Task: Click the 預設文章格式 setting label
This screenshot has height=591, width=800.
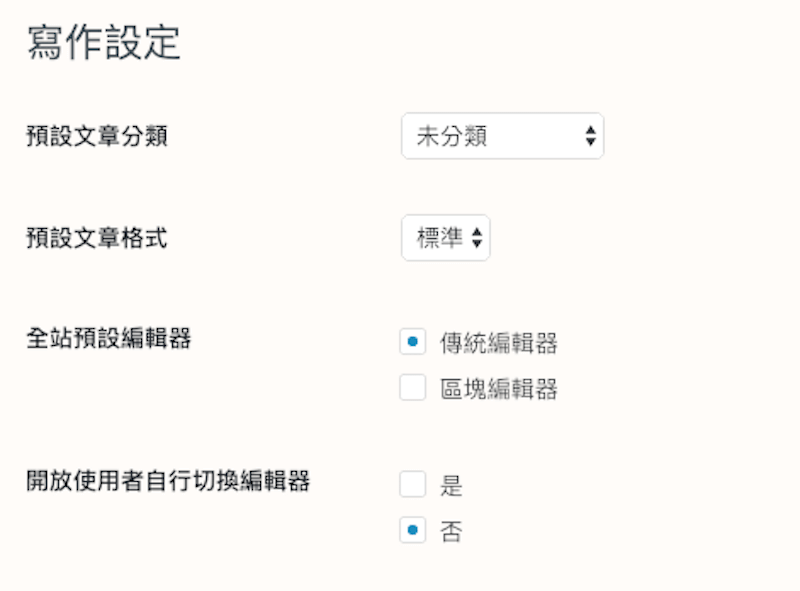Action: click(x=97, y=238)
